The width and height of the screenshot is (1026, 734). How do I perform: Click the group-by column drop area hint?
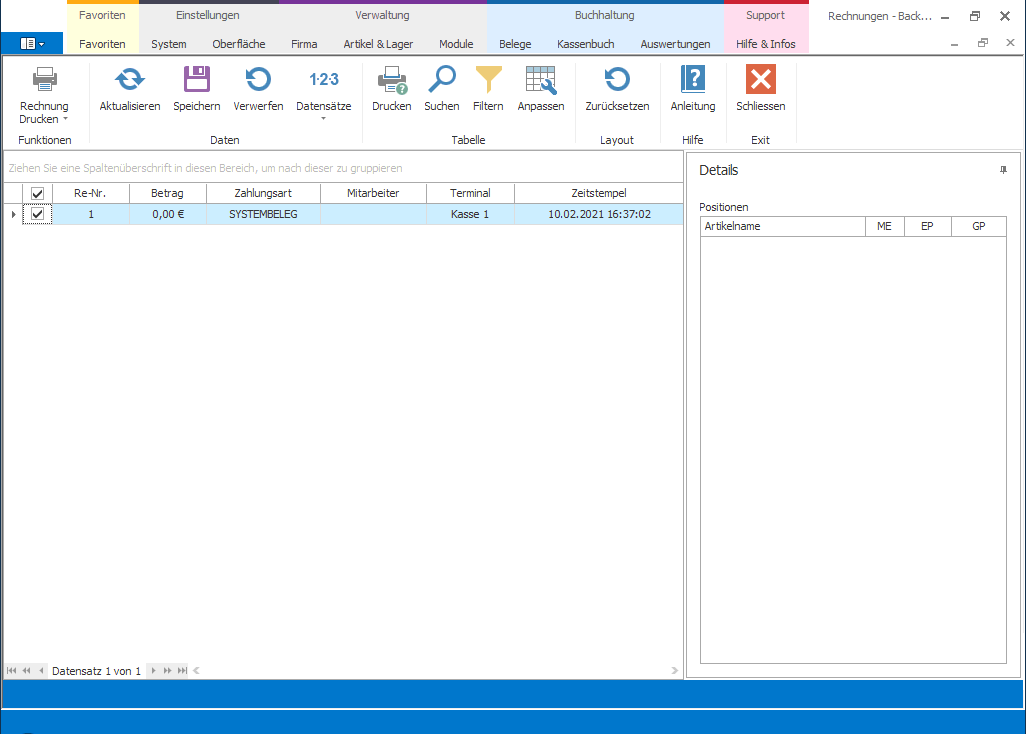[x=205, y=168]
